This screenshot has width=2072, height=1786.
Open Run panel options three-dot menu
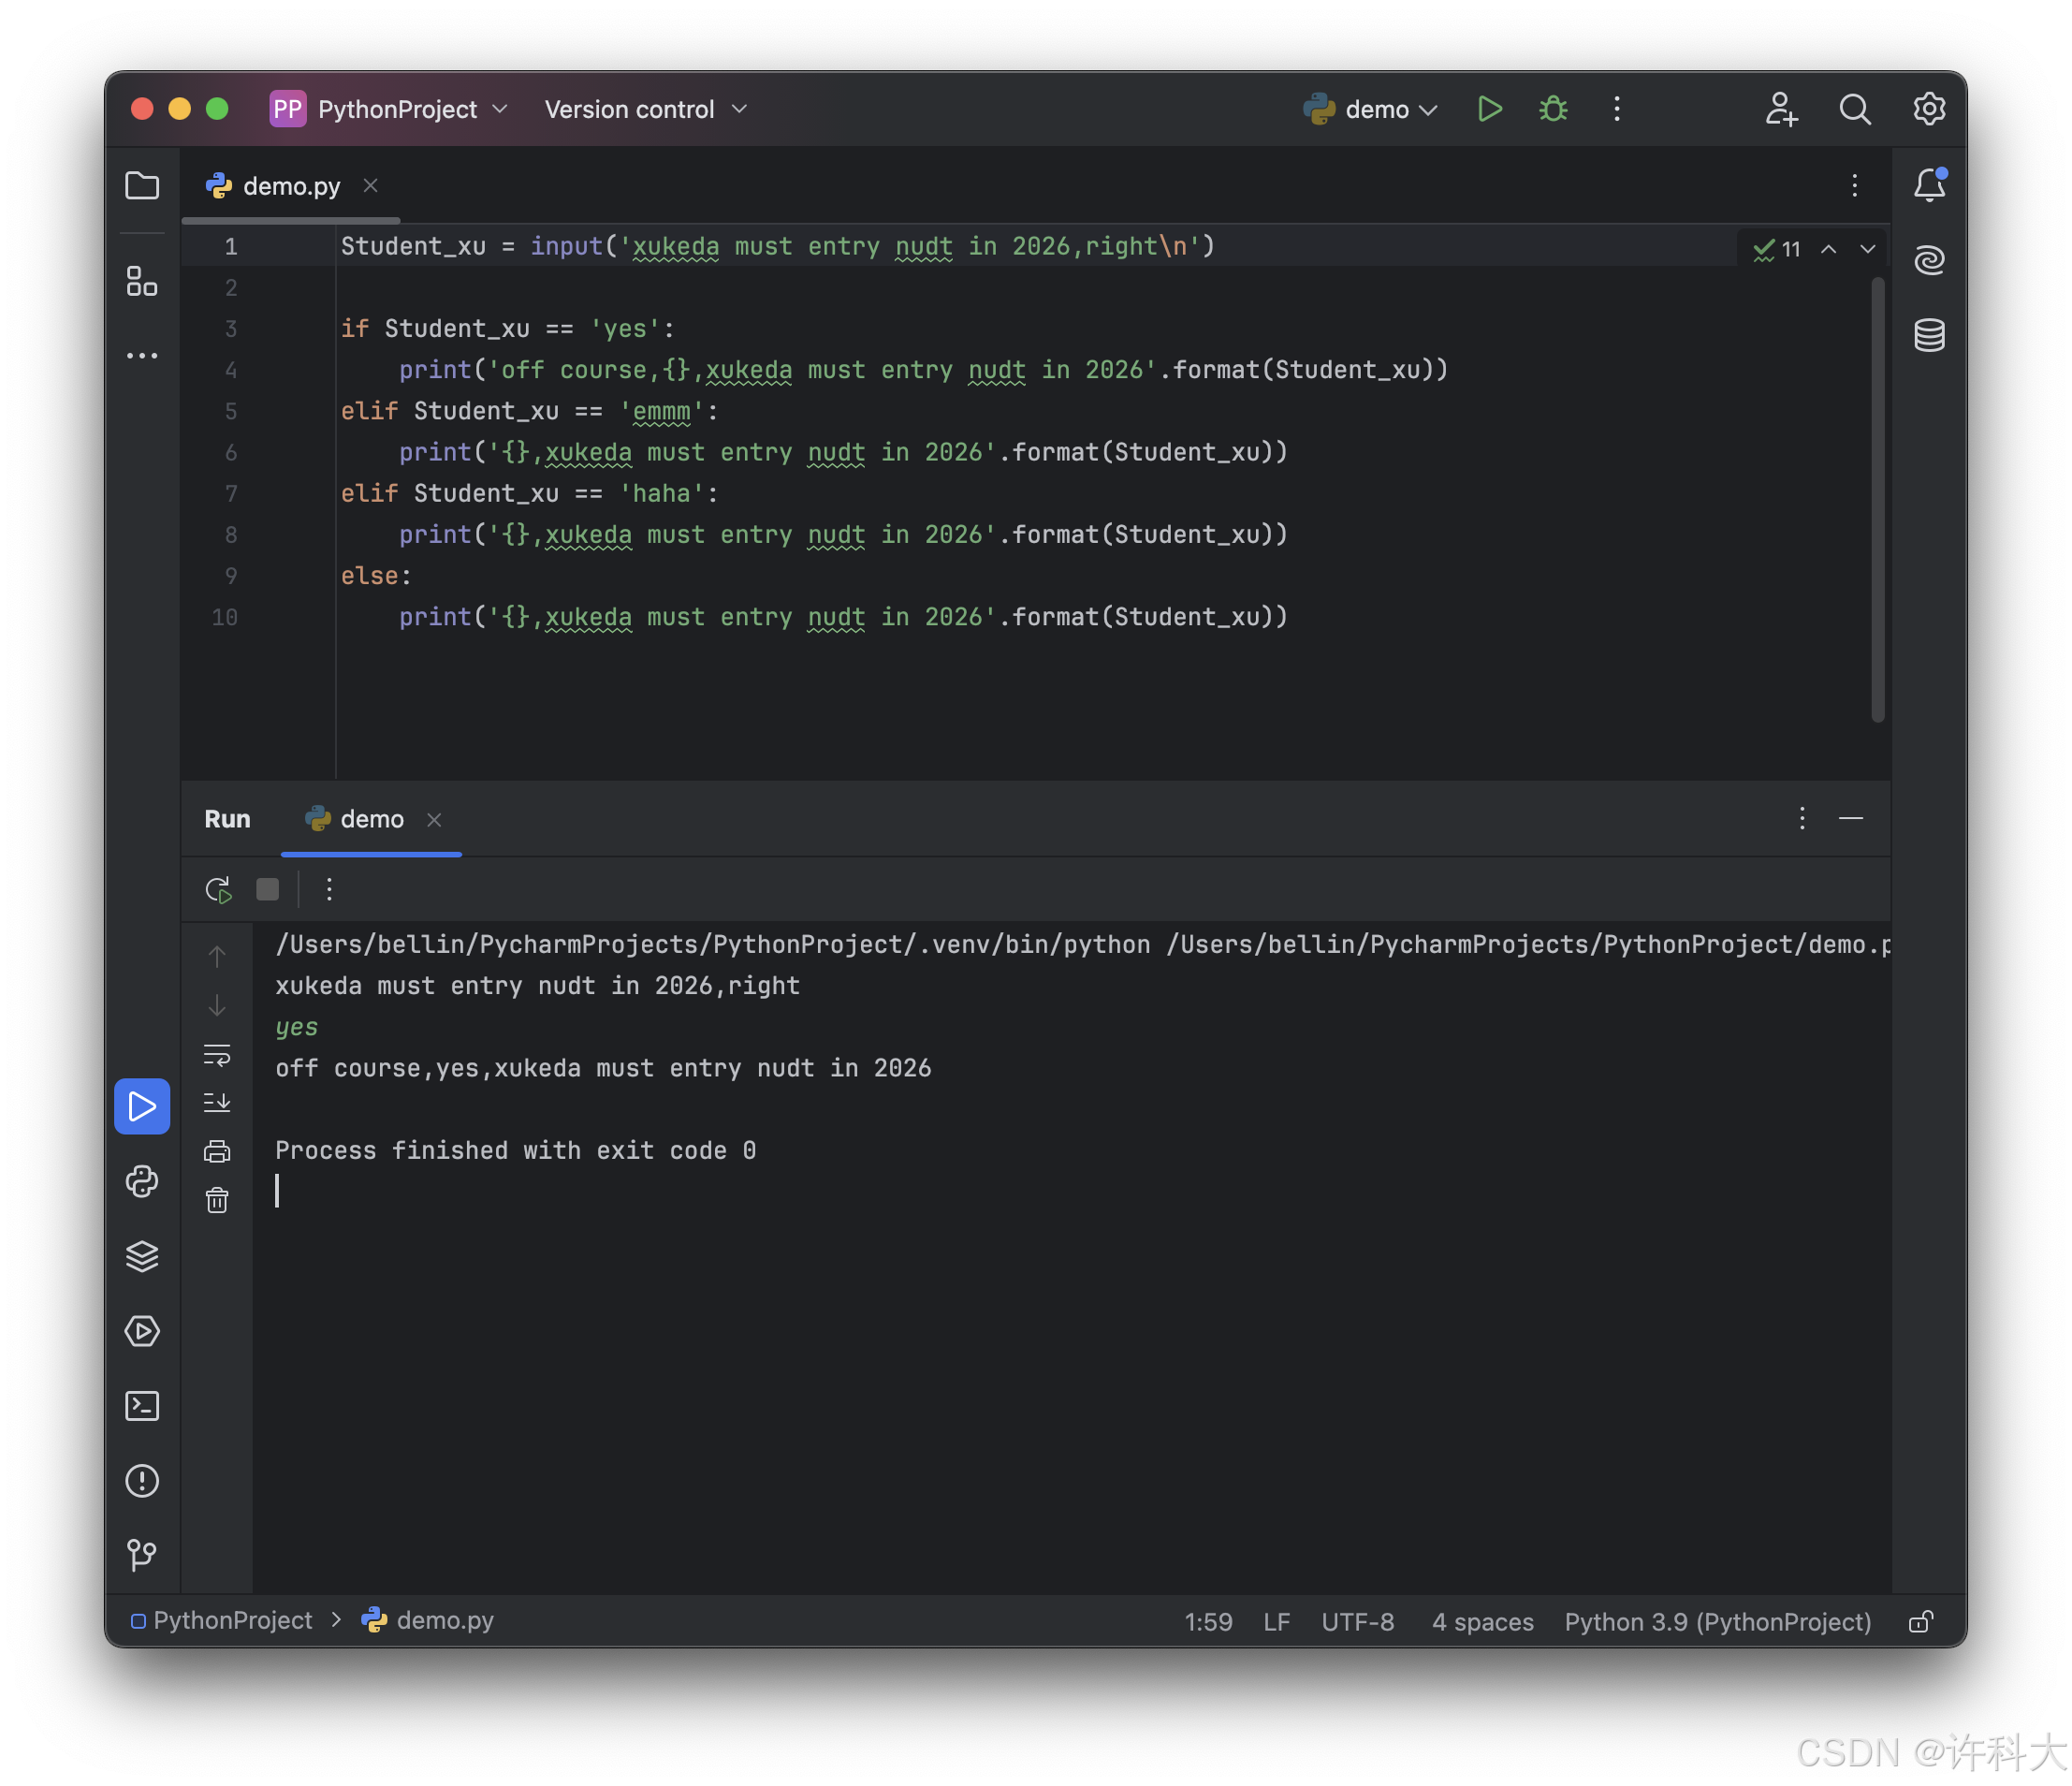(1802, 818)
